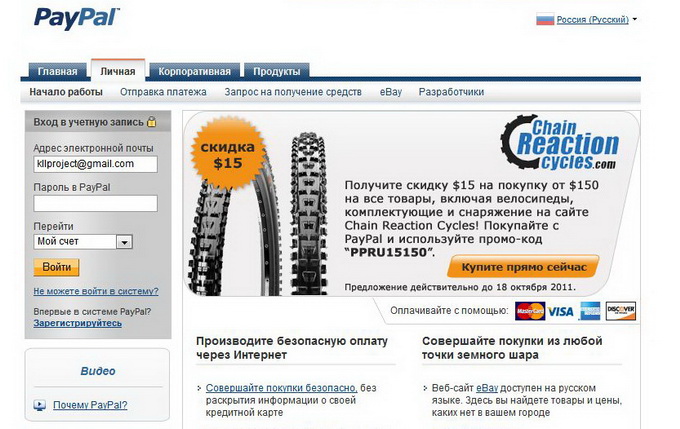Click the Russian flag icon
680x429 pixels.
coord(545,20)
